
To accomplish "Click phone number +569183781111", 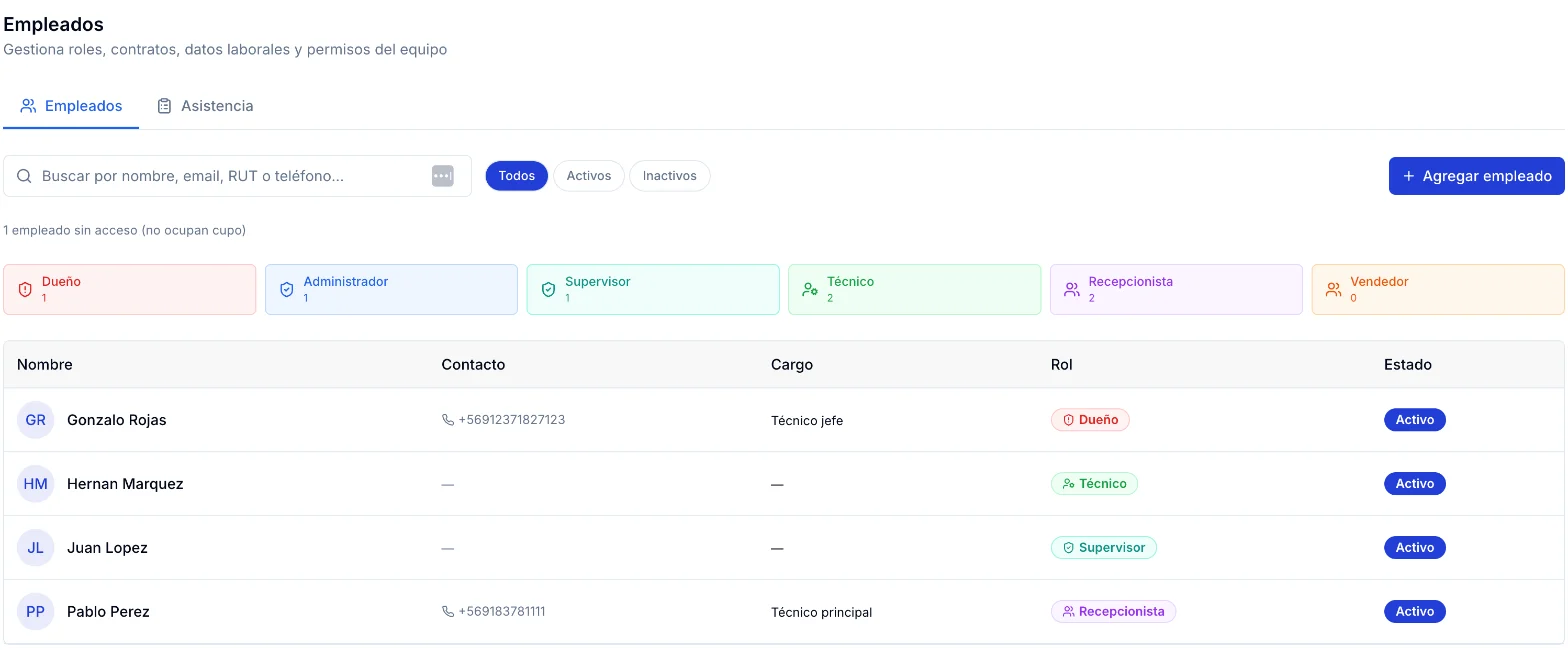I will coord(502,611).
